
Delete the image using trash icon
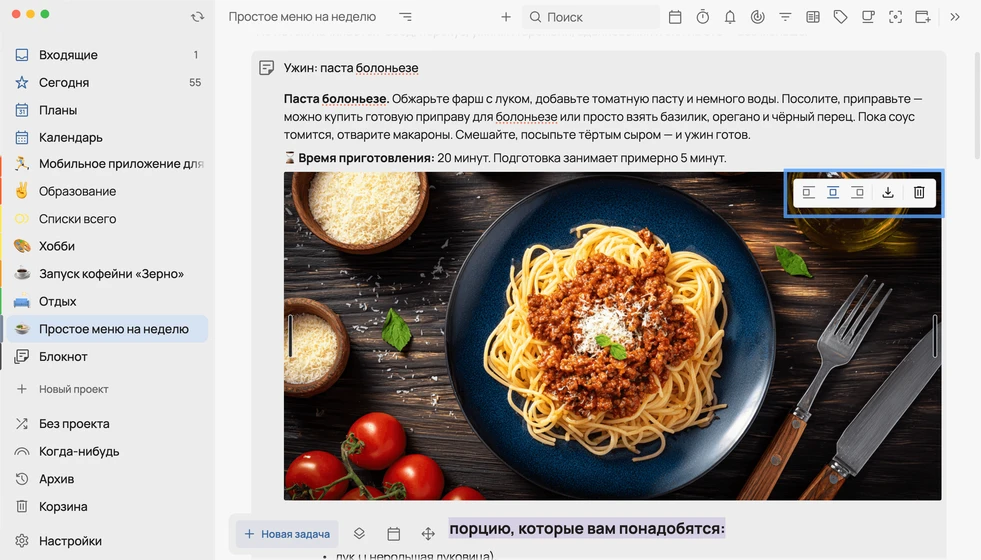pyautogui.click(x=919, y=192)
